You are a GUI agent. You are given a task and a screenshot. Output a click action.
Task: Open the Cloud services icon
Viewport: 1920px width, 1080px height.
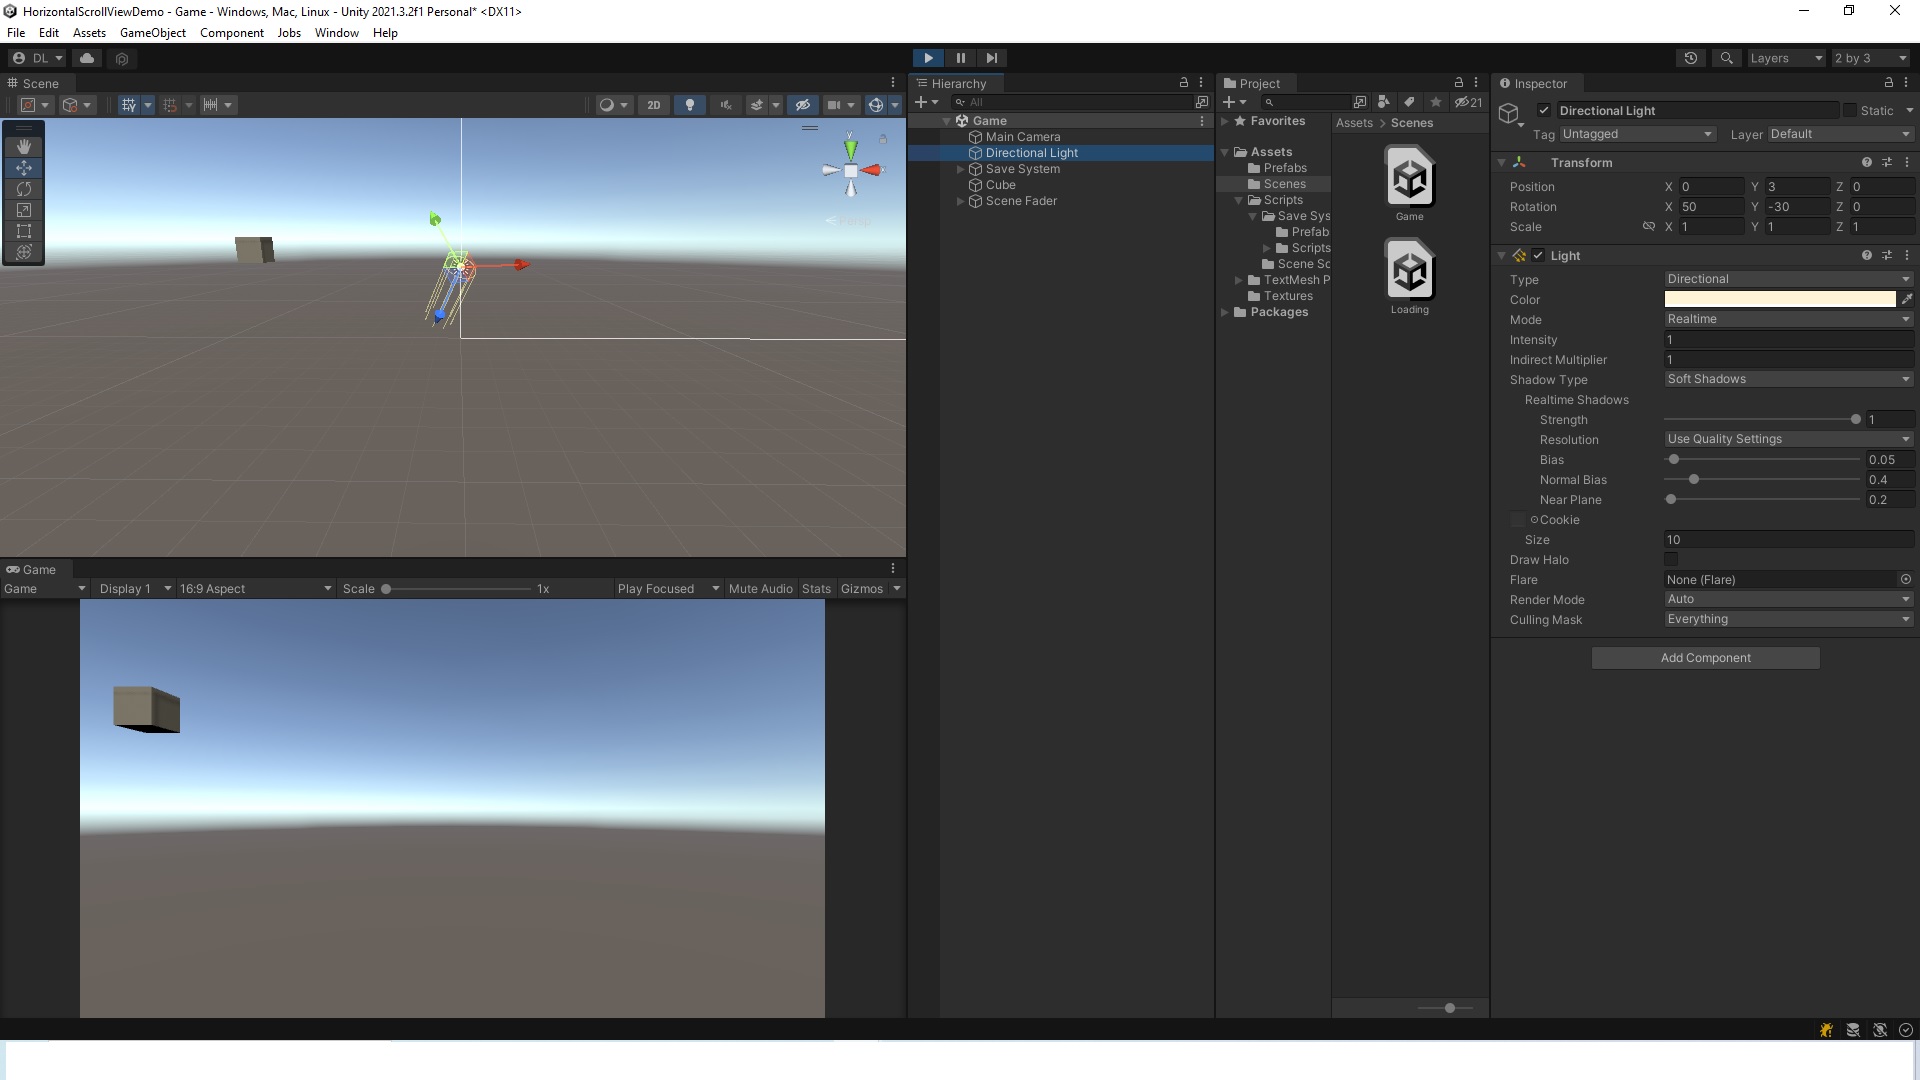87,58
